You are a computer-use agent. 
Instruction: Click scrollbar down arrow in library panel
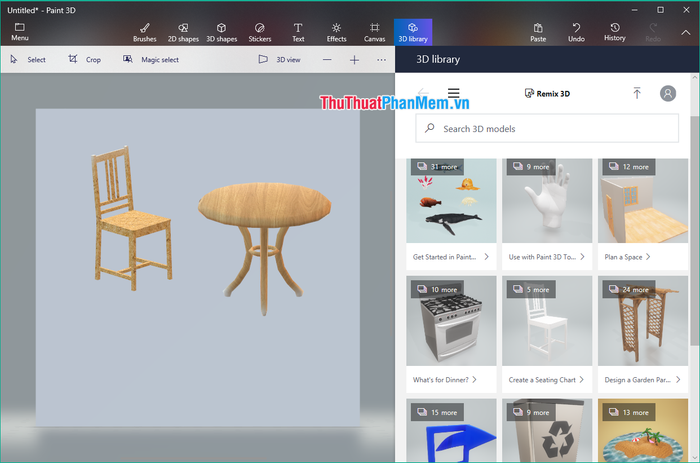(x=694, y=458)
